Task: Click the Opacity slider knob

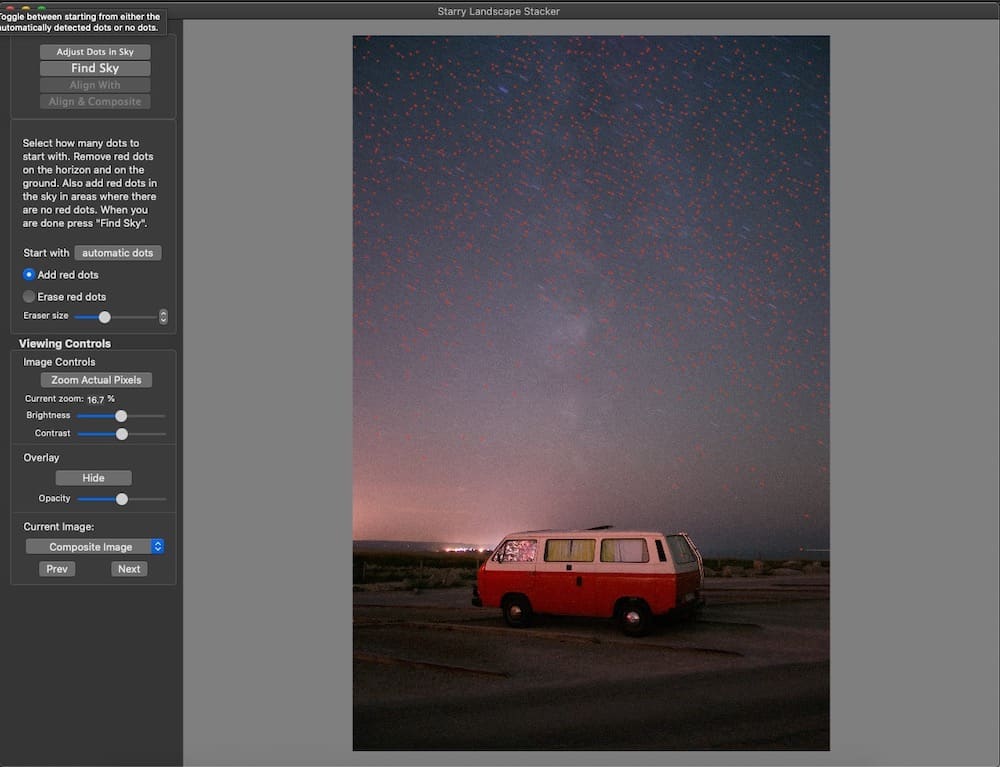Action: tap(122, 499)
